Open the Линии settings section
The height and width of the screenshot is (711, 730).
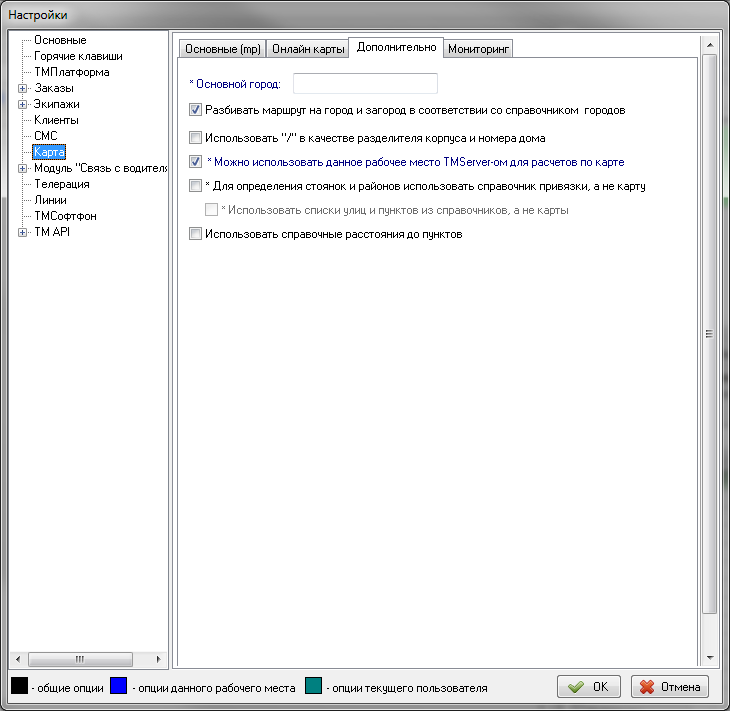tap(50, 200)
